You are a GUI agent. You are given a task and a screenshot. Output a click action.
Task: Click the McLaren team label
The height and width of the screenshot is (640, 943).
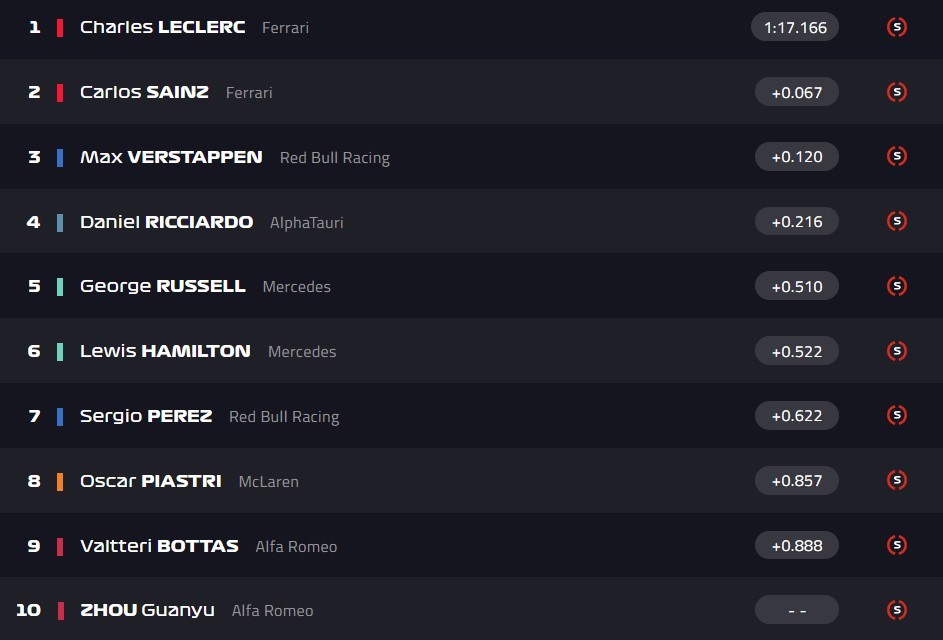(268, 481)
